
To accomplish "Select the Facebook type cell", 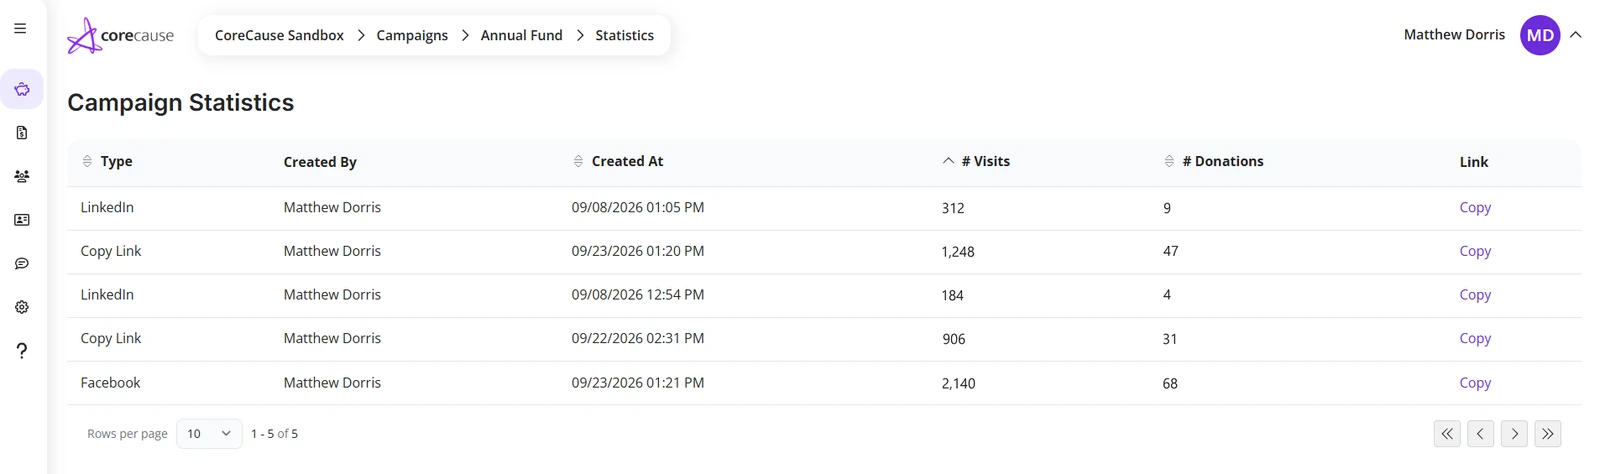I will (x=110, y=382).
